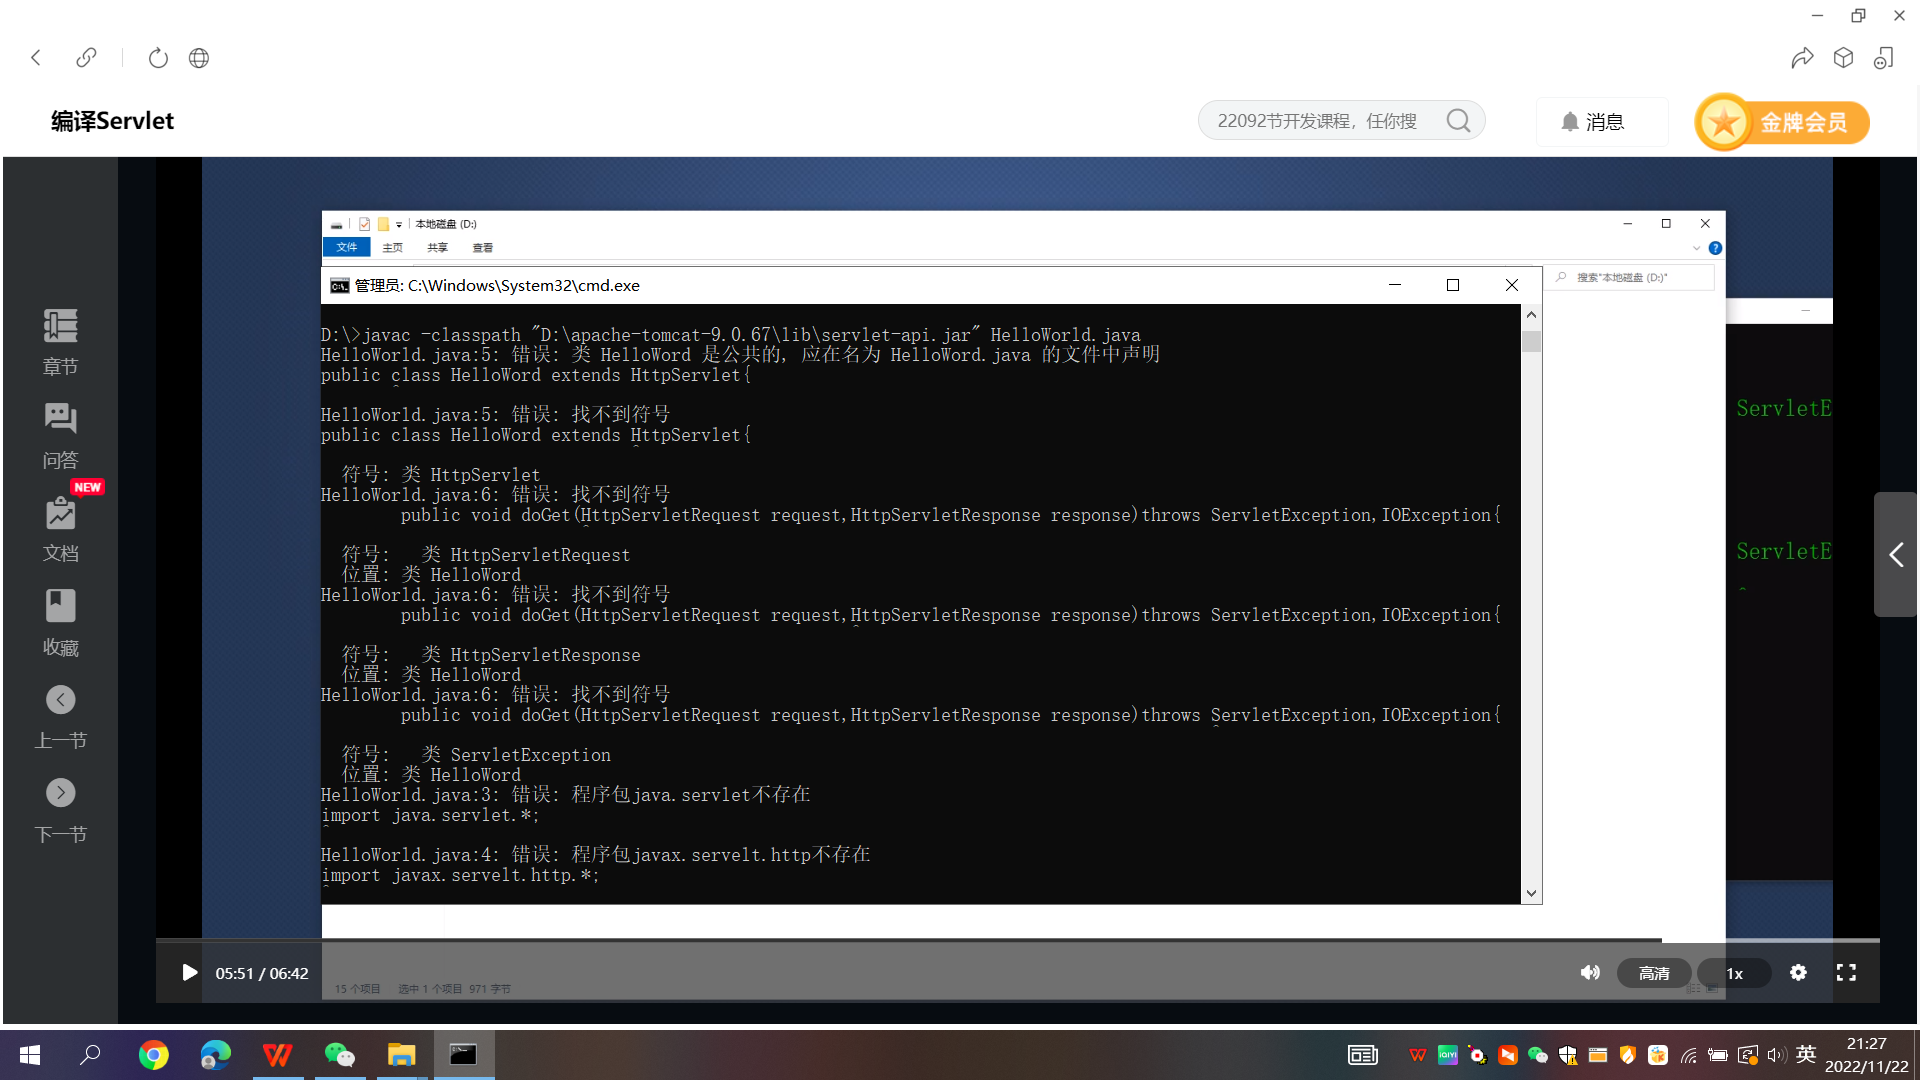Open taskbar clock 21:27 date panel

click(x=1866, y=1055)
